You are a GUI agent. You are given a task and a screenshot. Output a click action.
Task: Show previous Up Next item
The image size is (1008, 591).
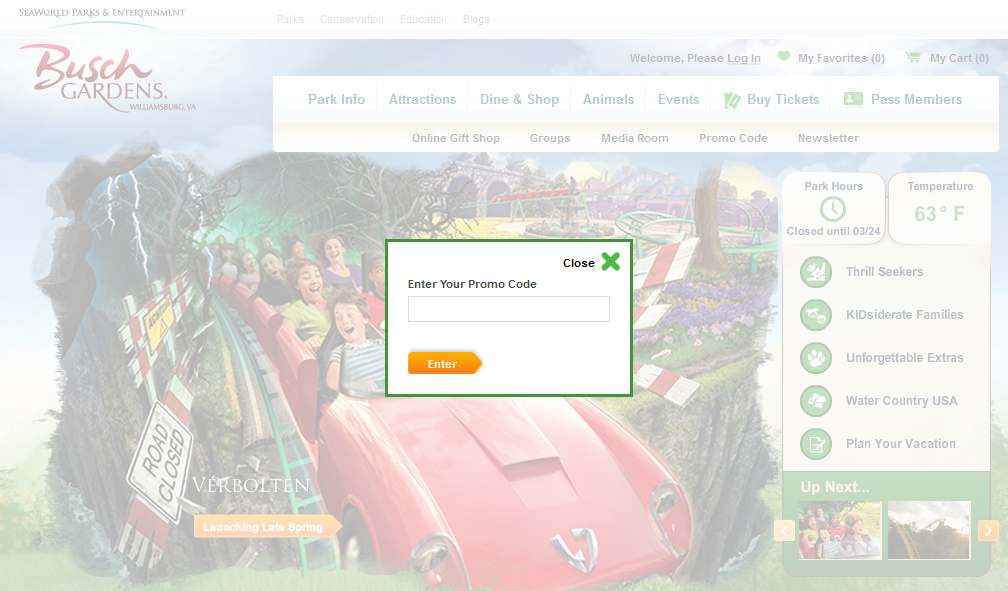coord(784,531)
